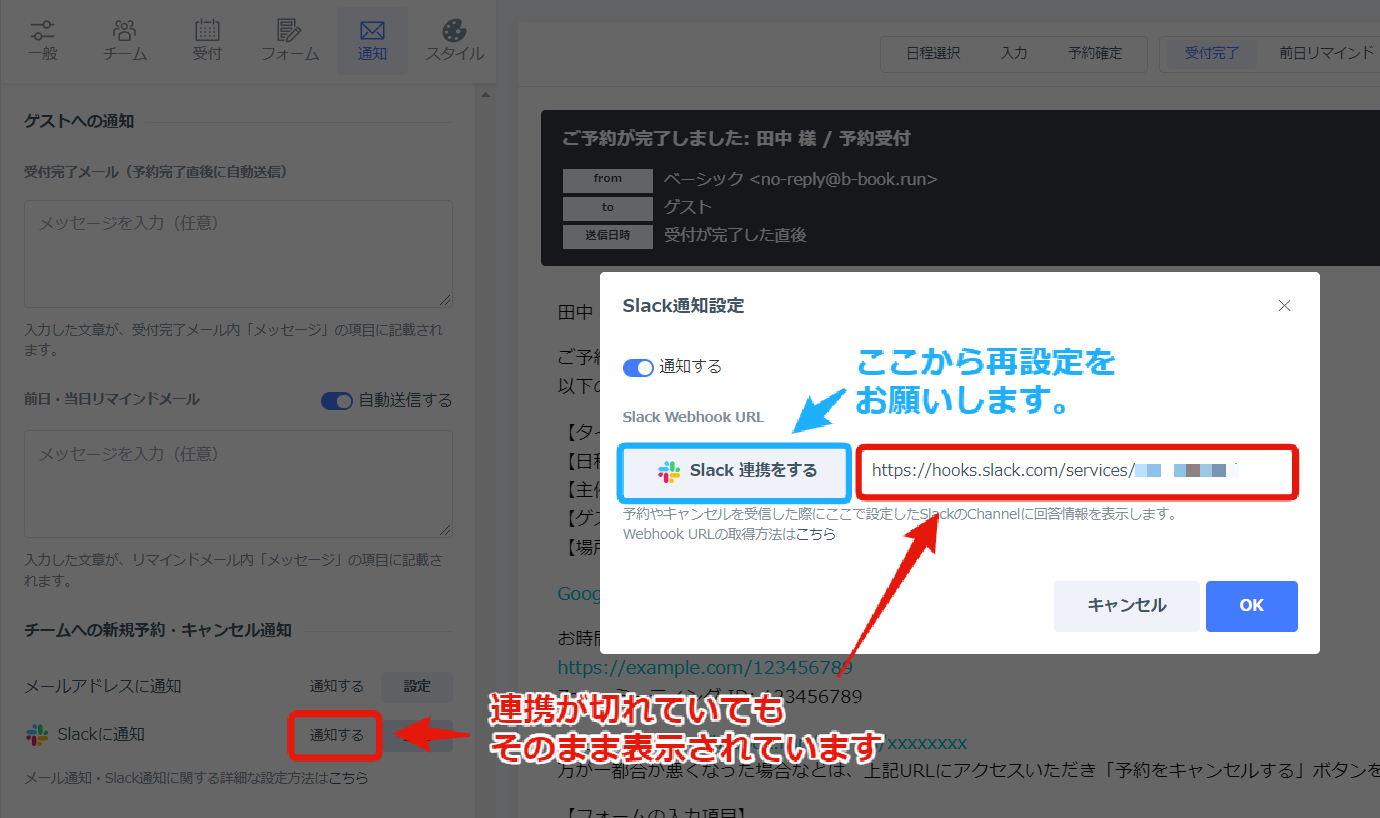Click the 受付完了メール message textarea
The image size is (1380, 818).
pyautogui.click(x=238, y=254)
